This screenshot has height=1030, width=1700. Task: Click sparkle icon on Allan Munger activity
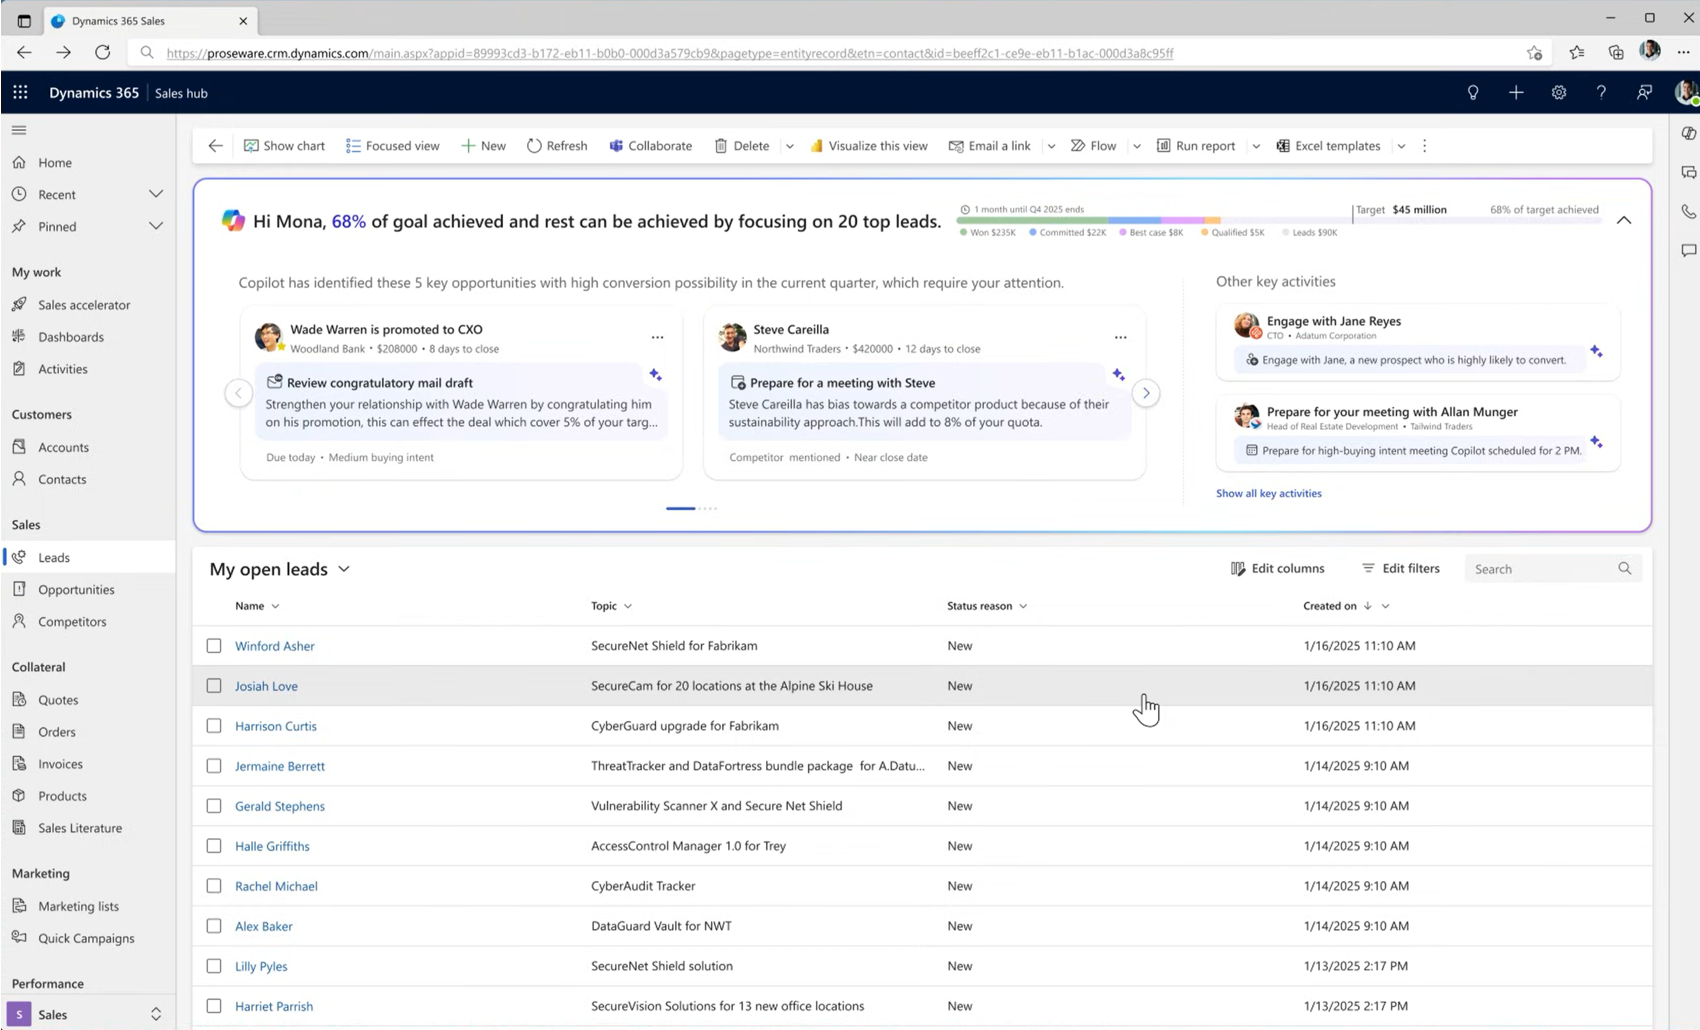click(1596, 441)
